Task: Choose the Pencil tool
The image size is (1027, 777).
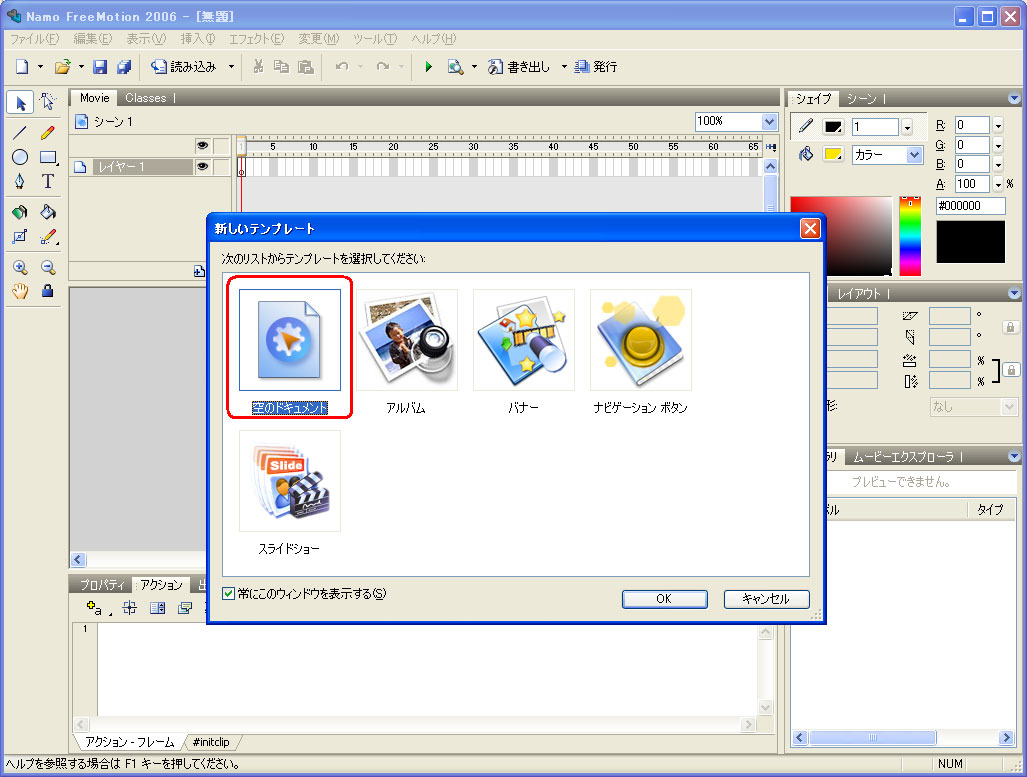Action: 47,132
